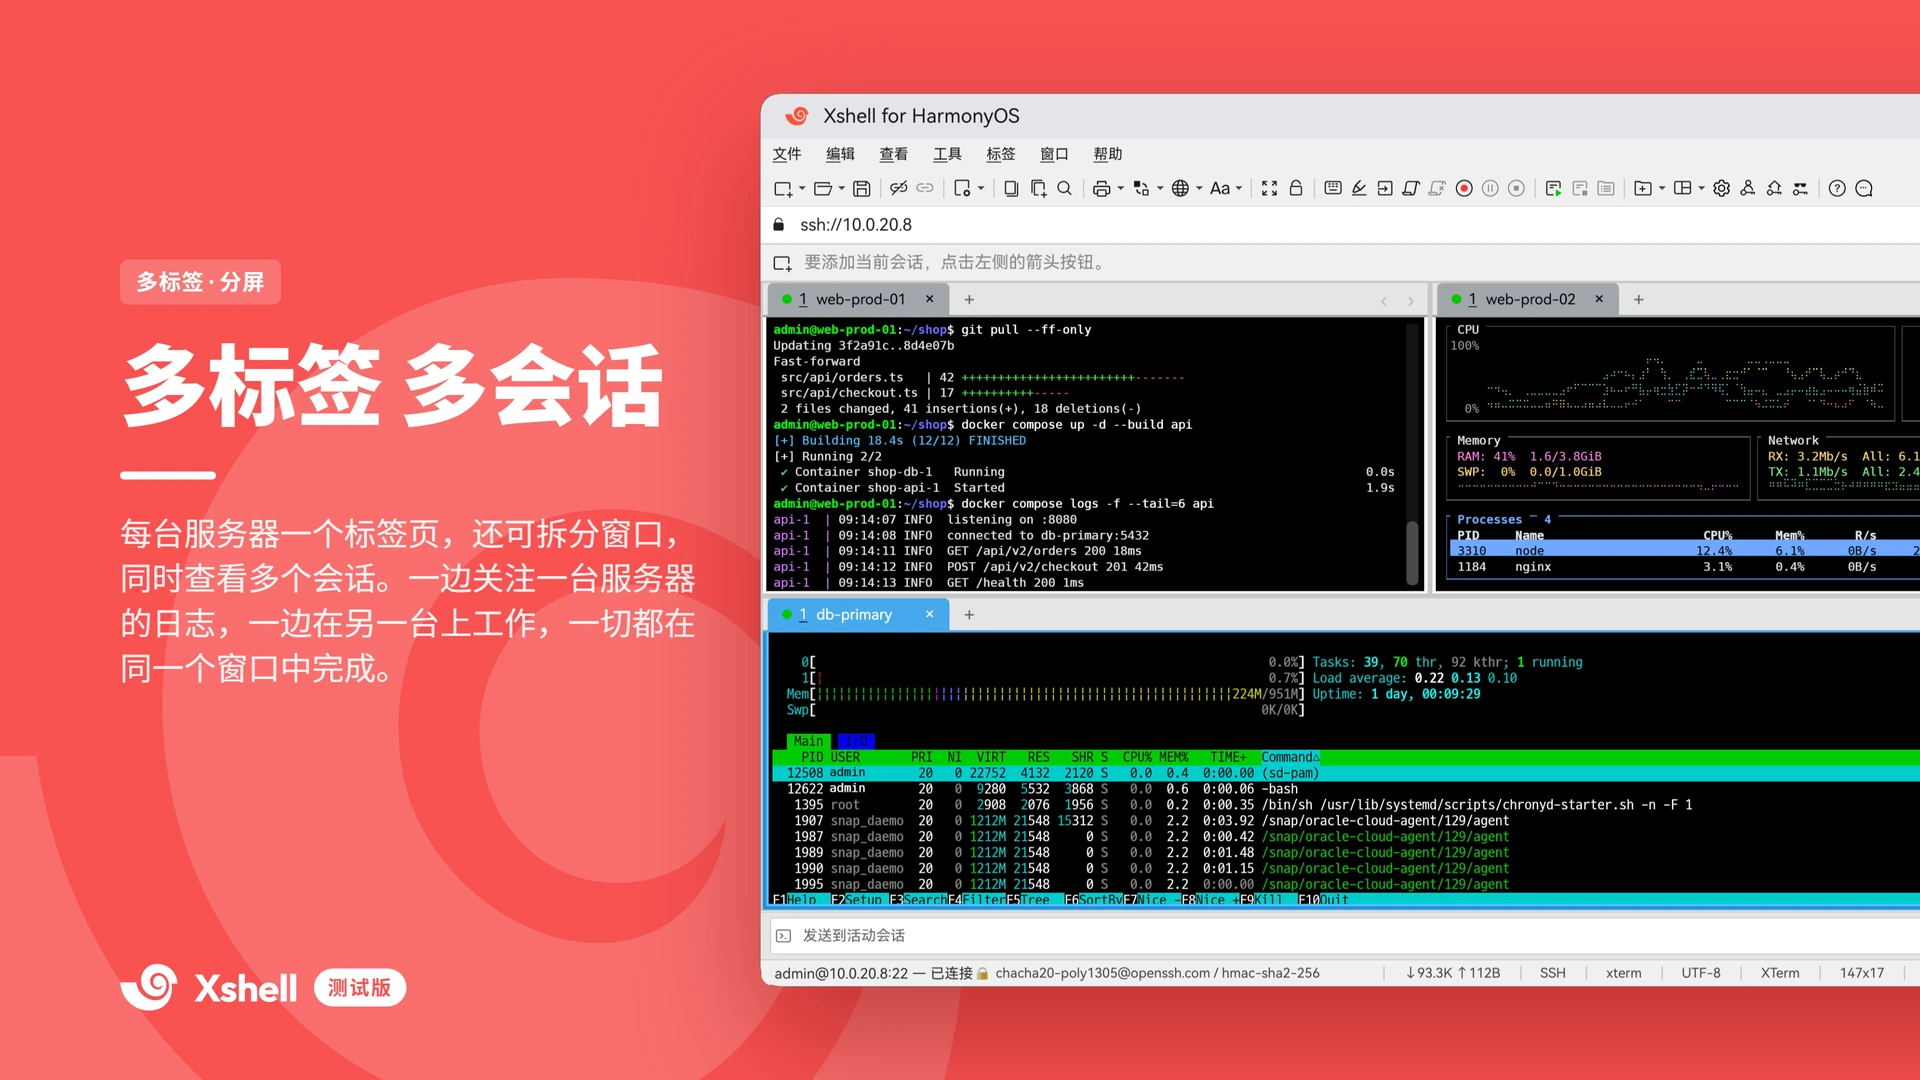Screen dimensions: 1920x1080
Task: Click the file transfer arrow-box icon
Action: click(x=1385, y=188)
